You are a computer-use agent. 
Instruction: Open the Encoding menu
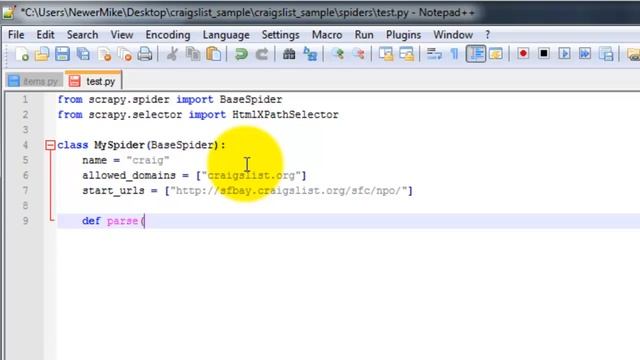[x=168, y=35]
